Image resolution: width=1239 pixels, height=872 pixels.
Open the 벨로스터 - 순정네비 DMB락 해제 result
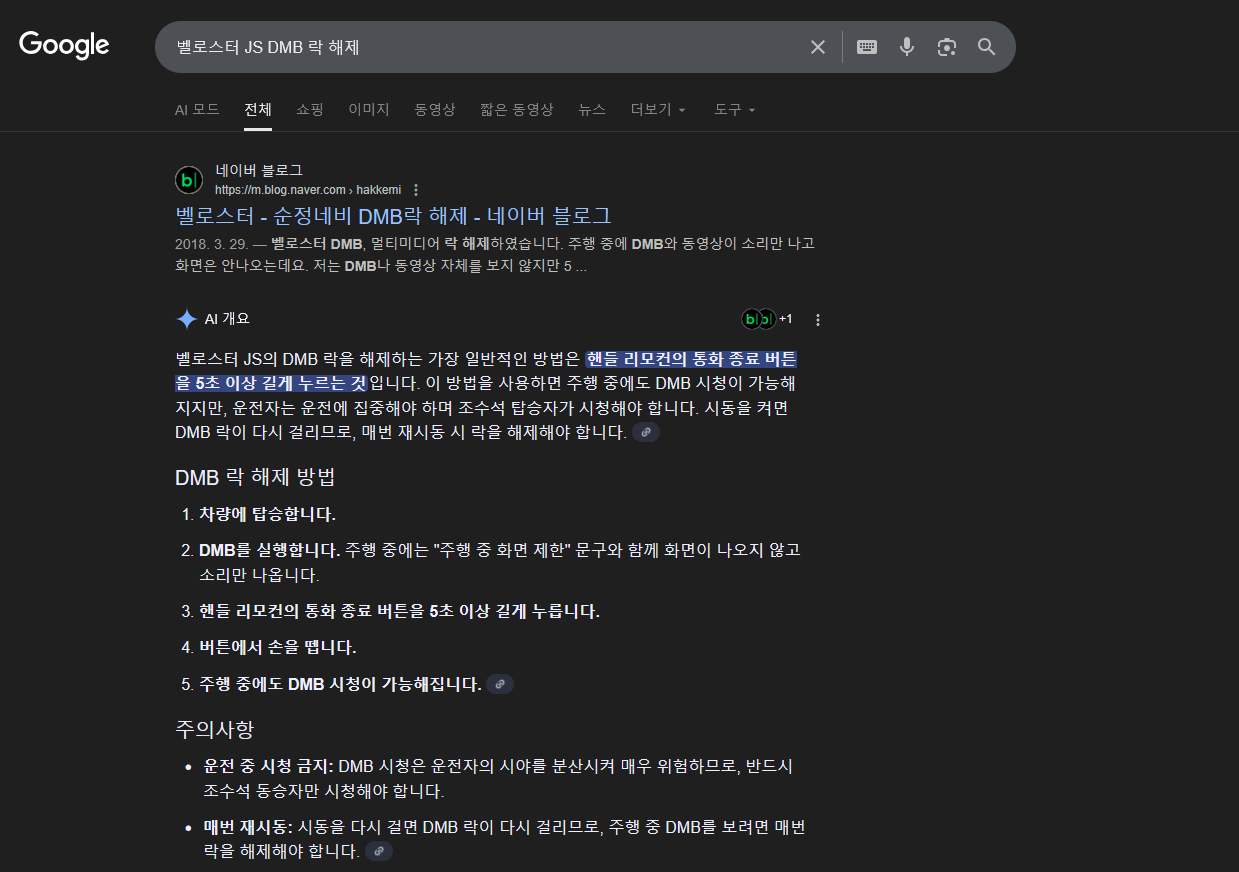click(x=393, y=215)
